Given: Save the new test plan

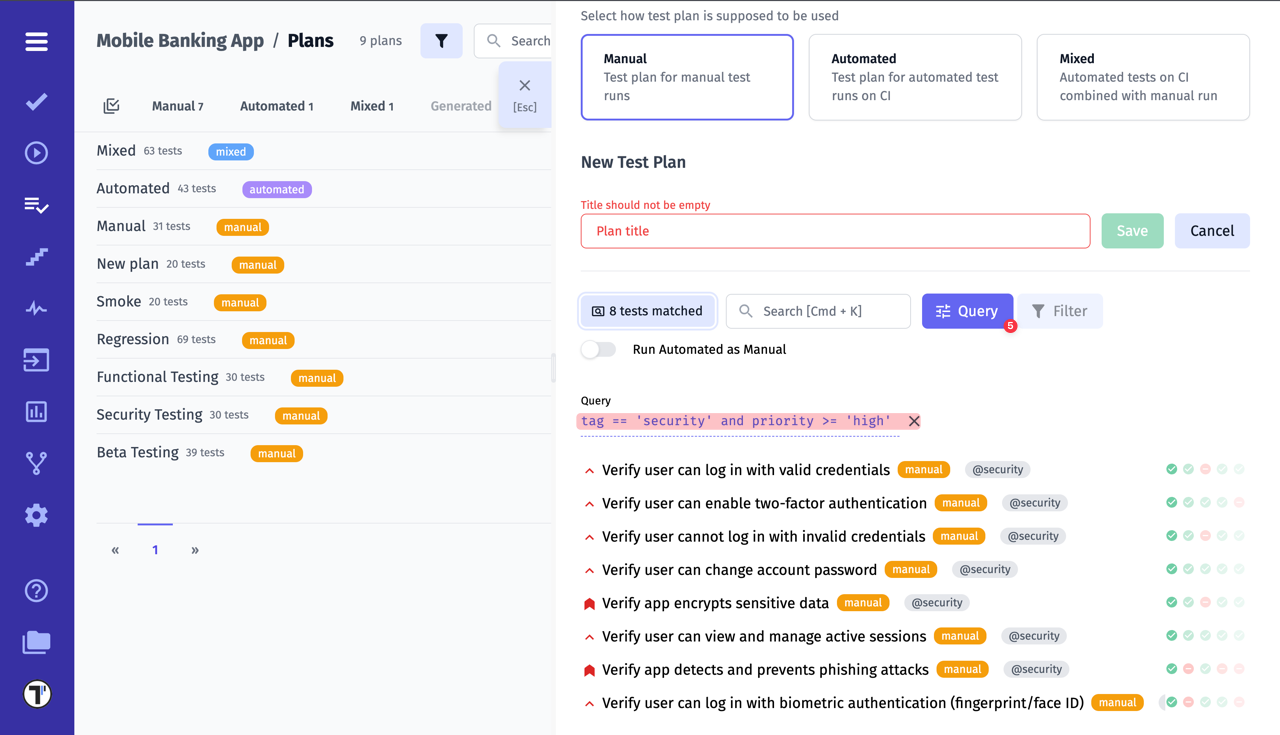Looking at the screenshot, I should pyautogui.click(x=1132, y=230).
